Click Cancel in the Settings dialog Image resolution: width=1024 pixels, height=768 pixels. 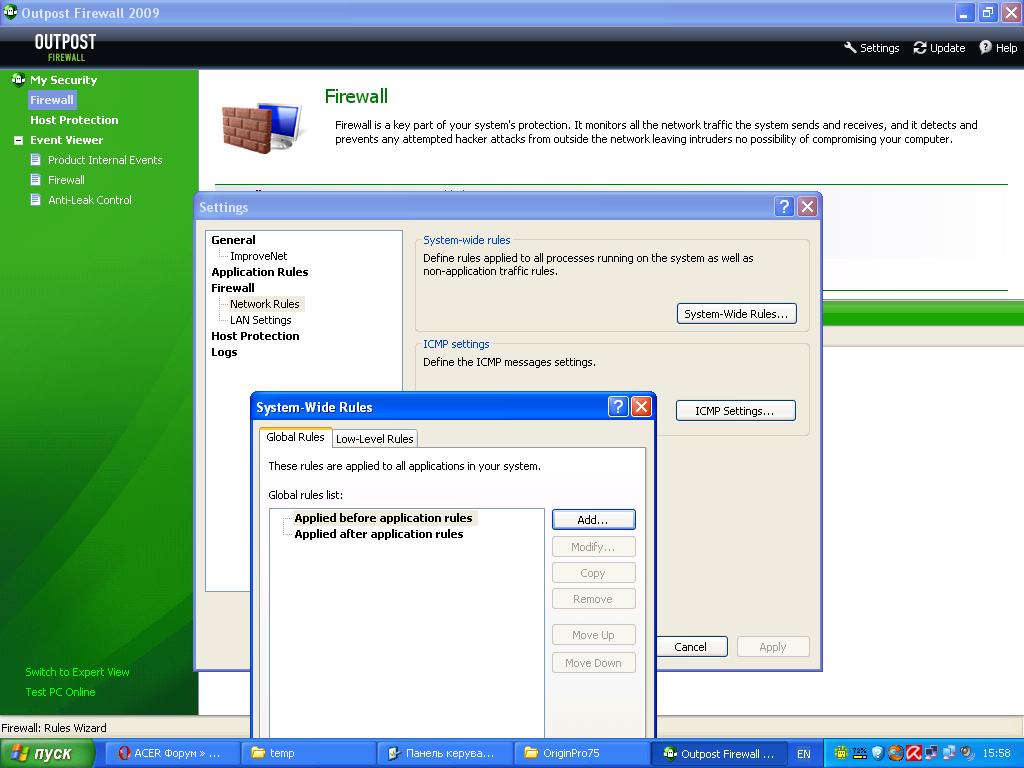(690, 647)
